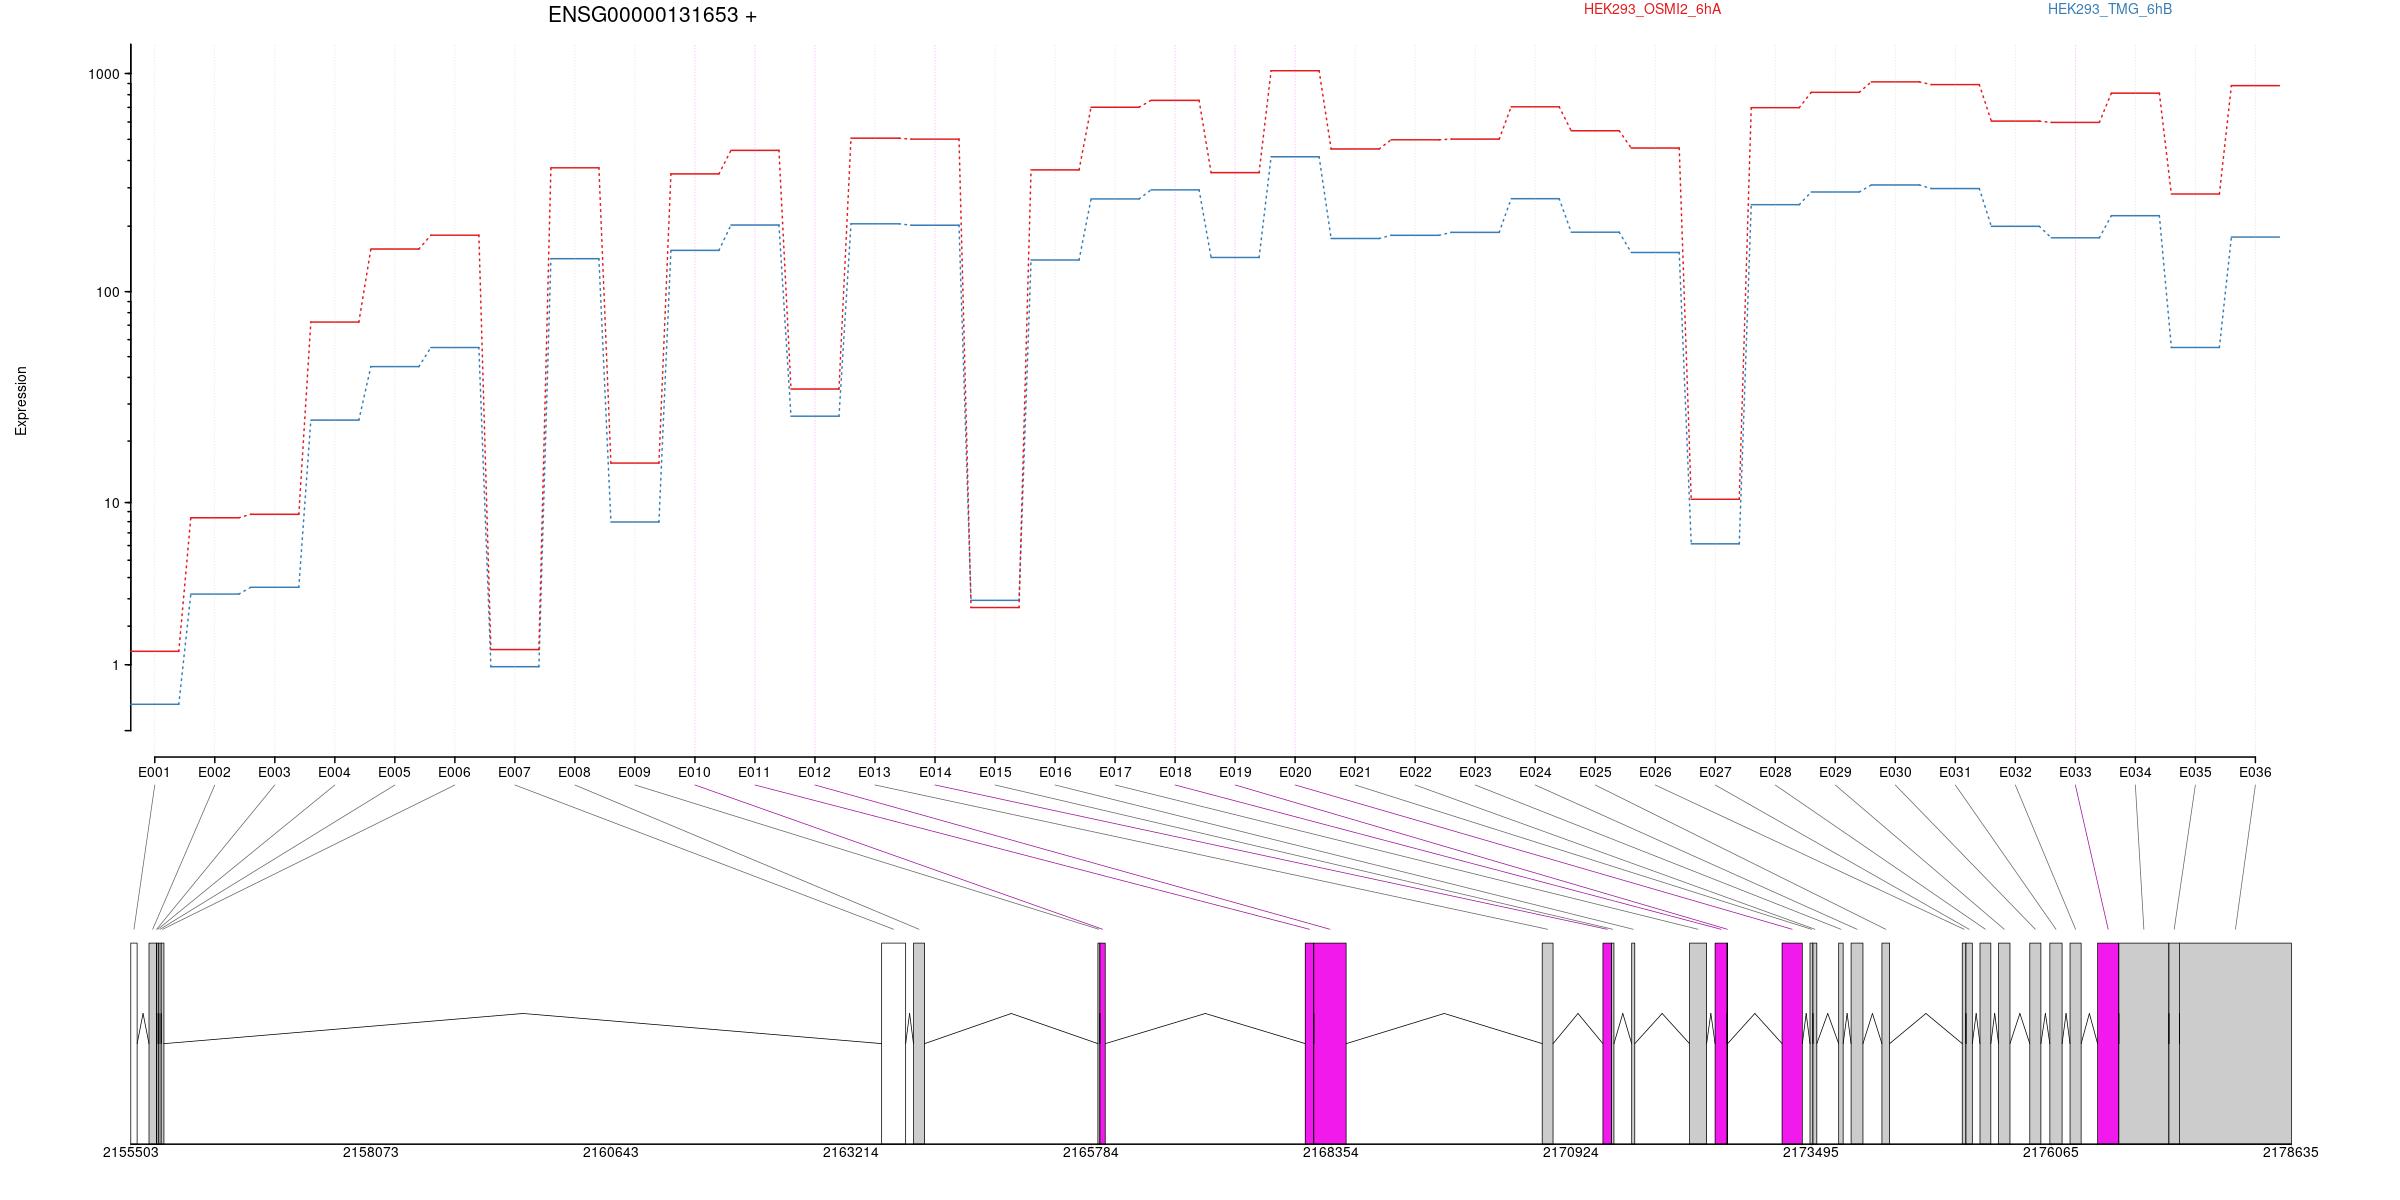
Task: Click exon label E030
Action: [x=1895, y=772]
